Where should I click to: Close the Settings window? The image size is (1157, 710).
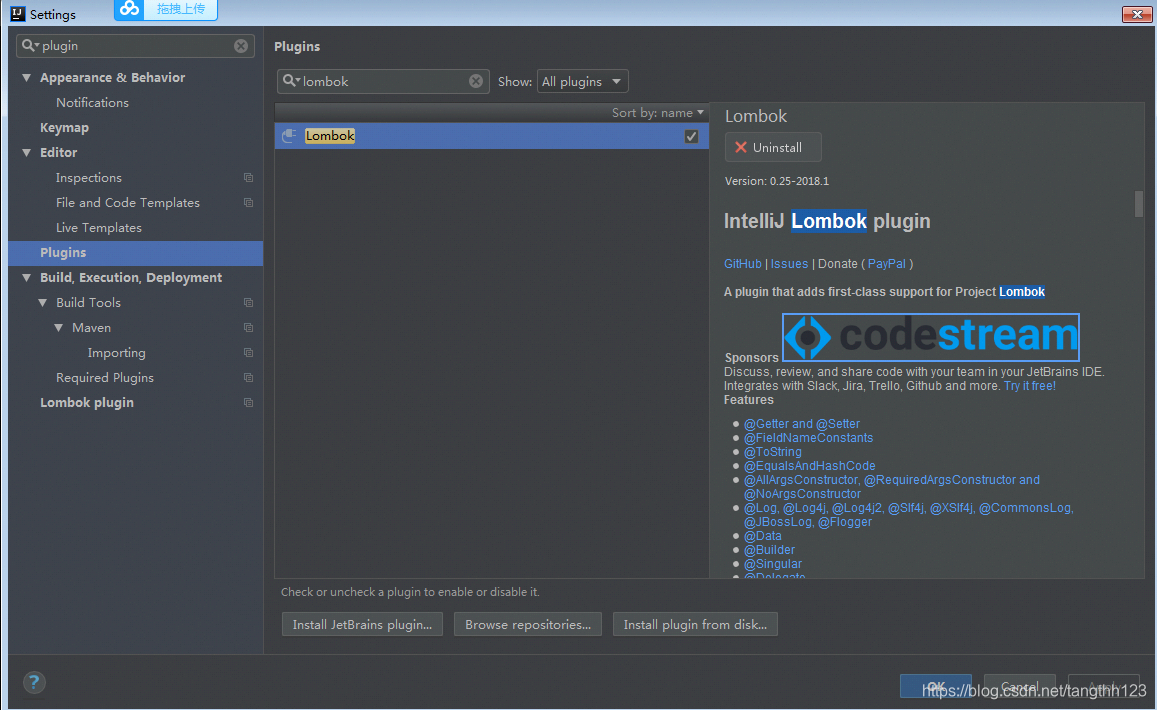click(x=1136, y=14)
